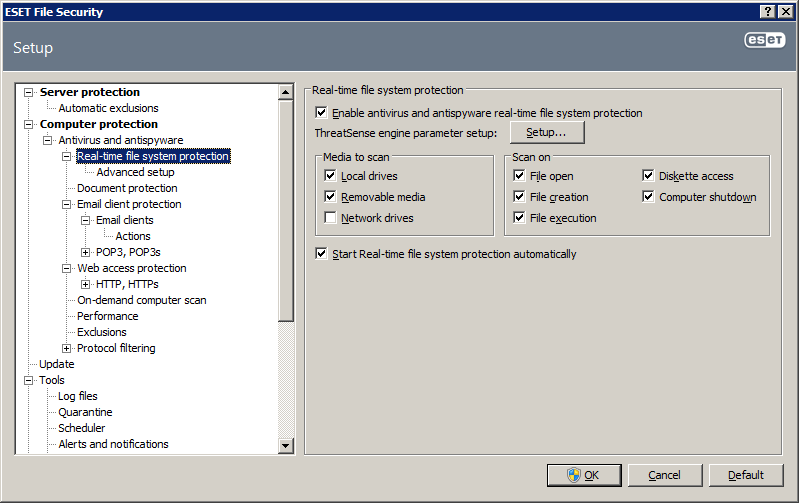799x503 pixels.
Task: Open ThreatSense Setup... button
Action: [547, 133]
